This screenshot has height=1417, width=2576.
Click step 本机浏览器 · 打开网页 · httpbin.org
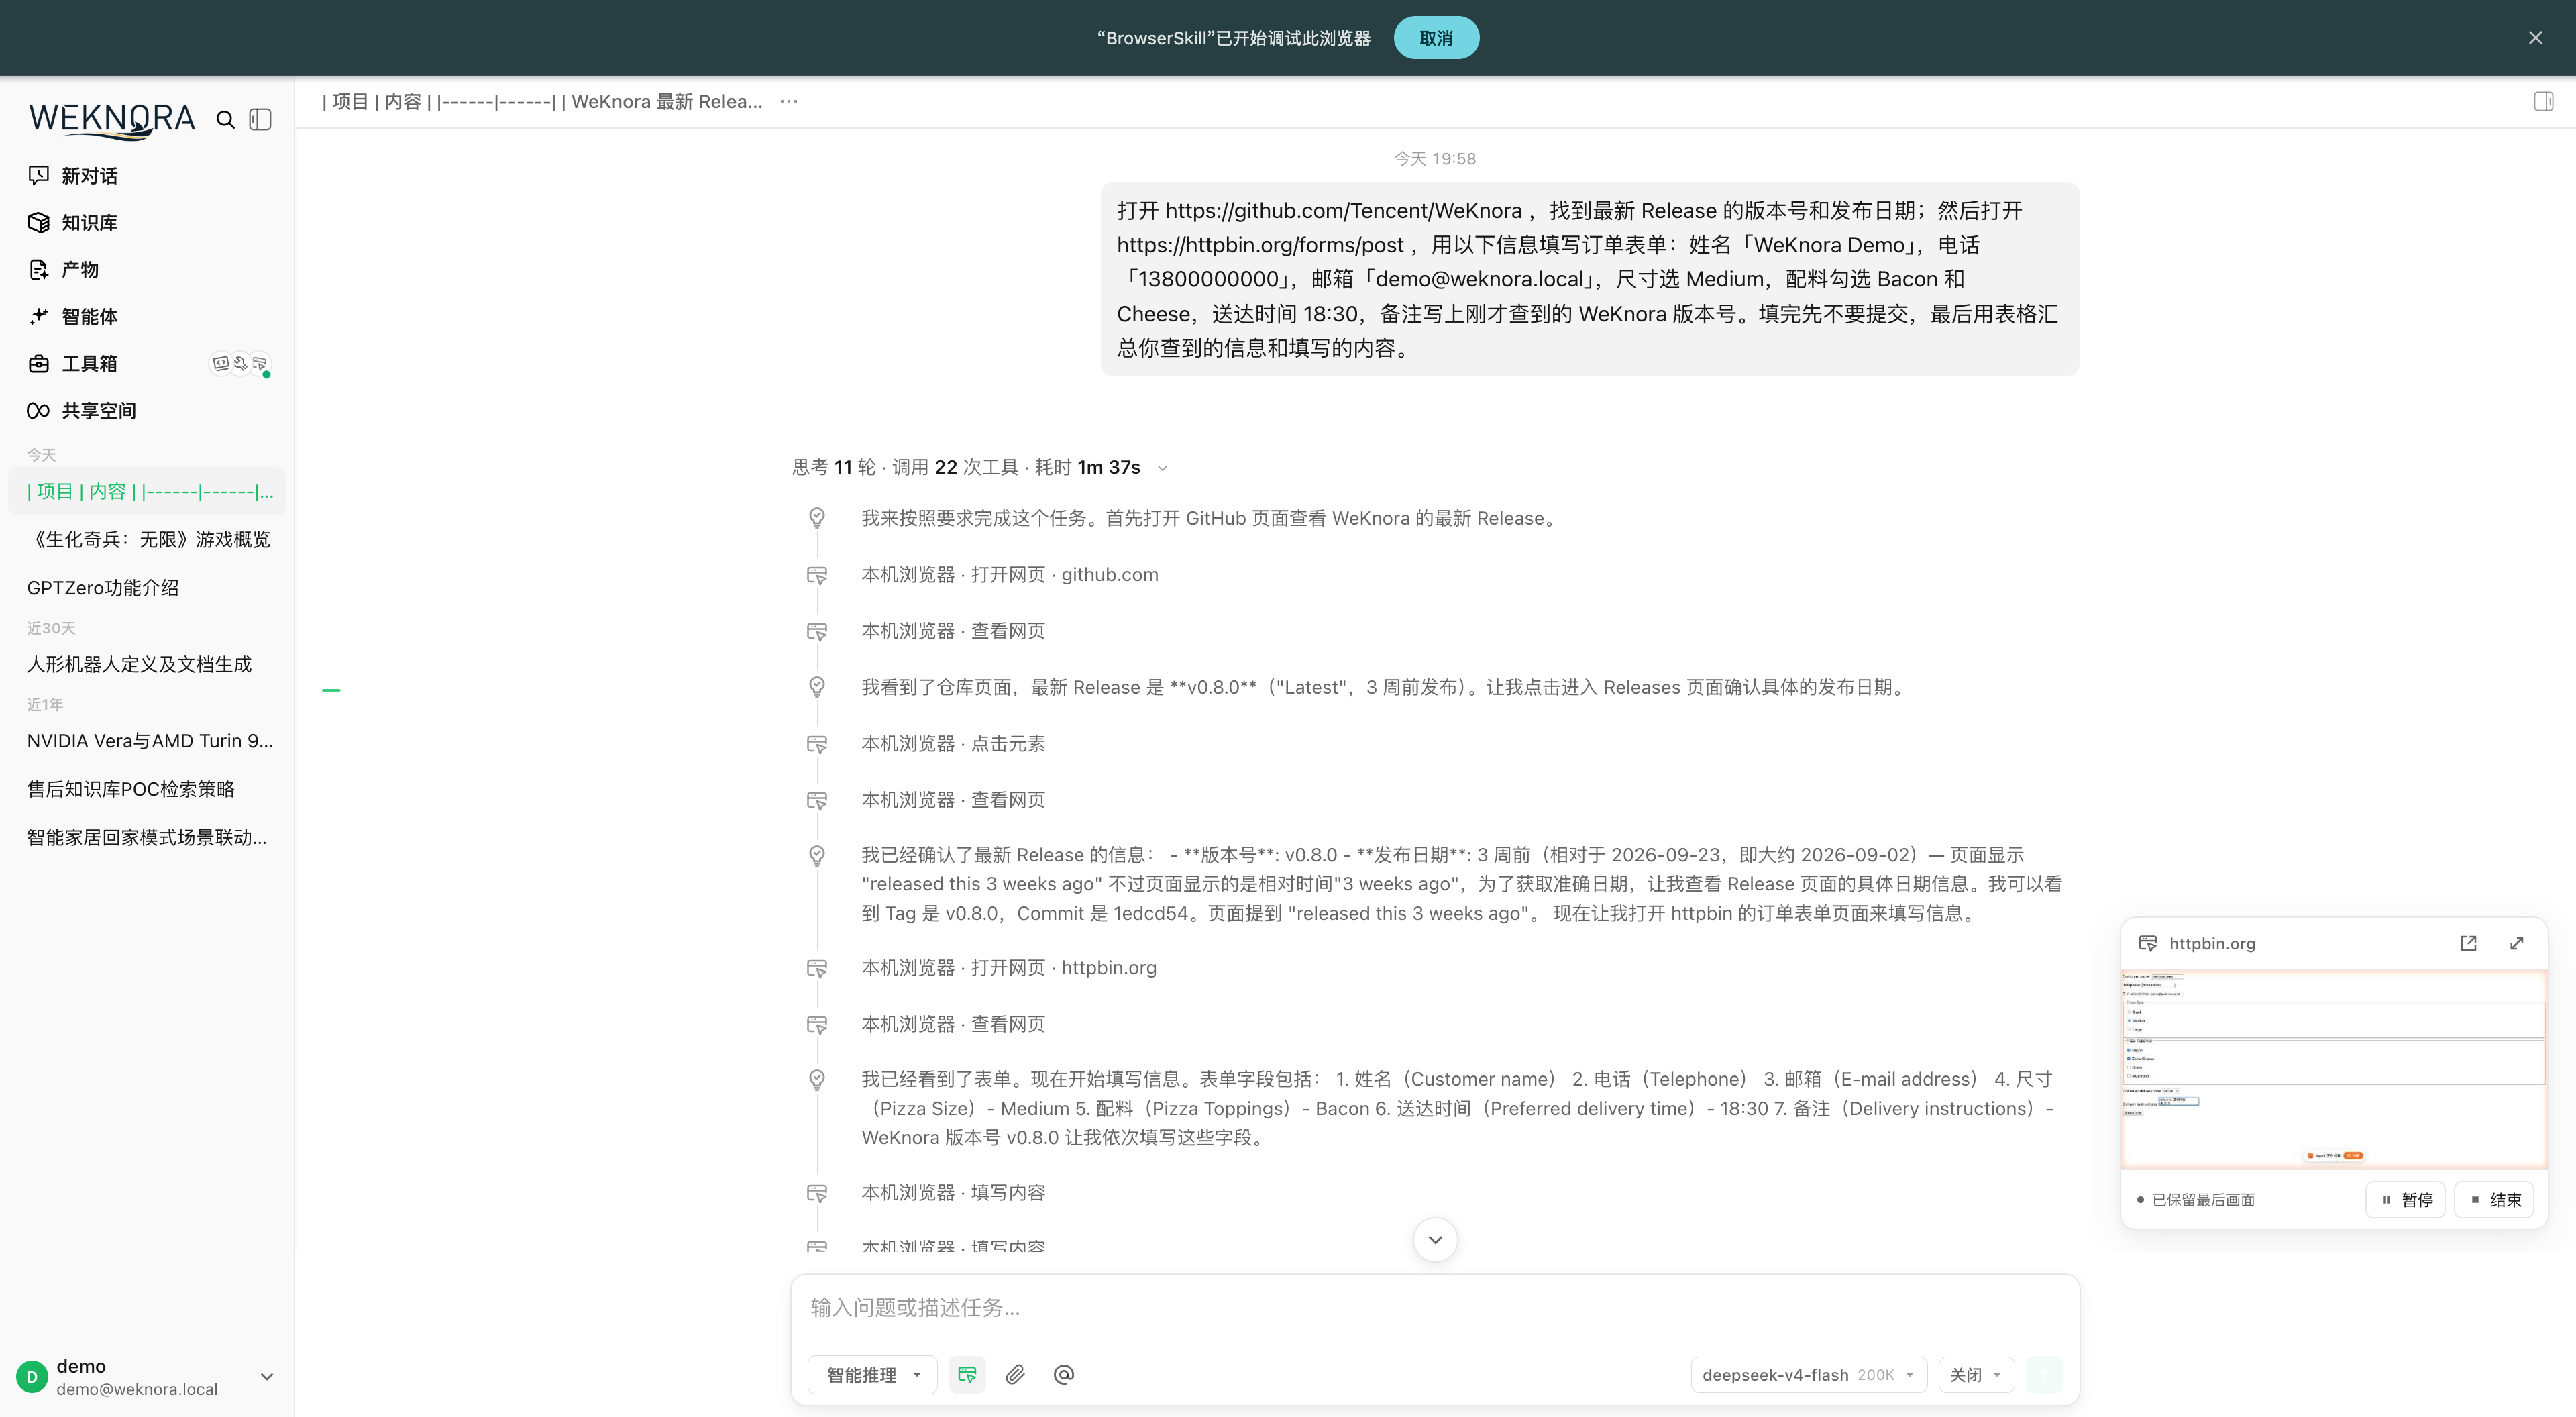pyautogui.click(x=1008, y=968)
